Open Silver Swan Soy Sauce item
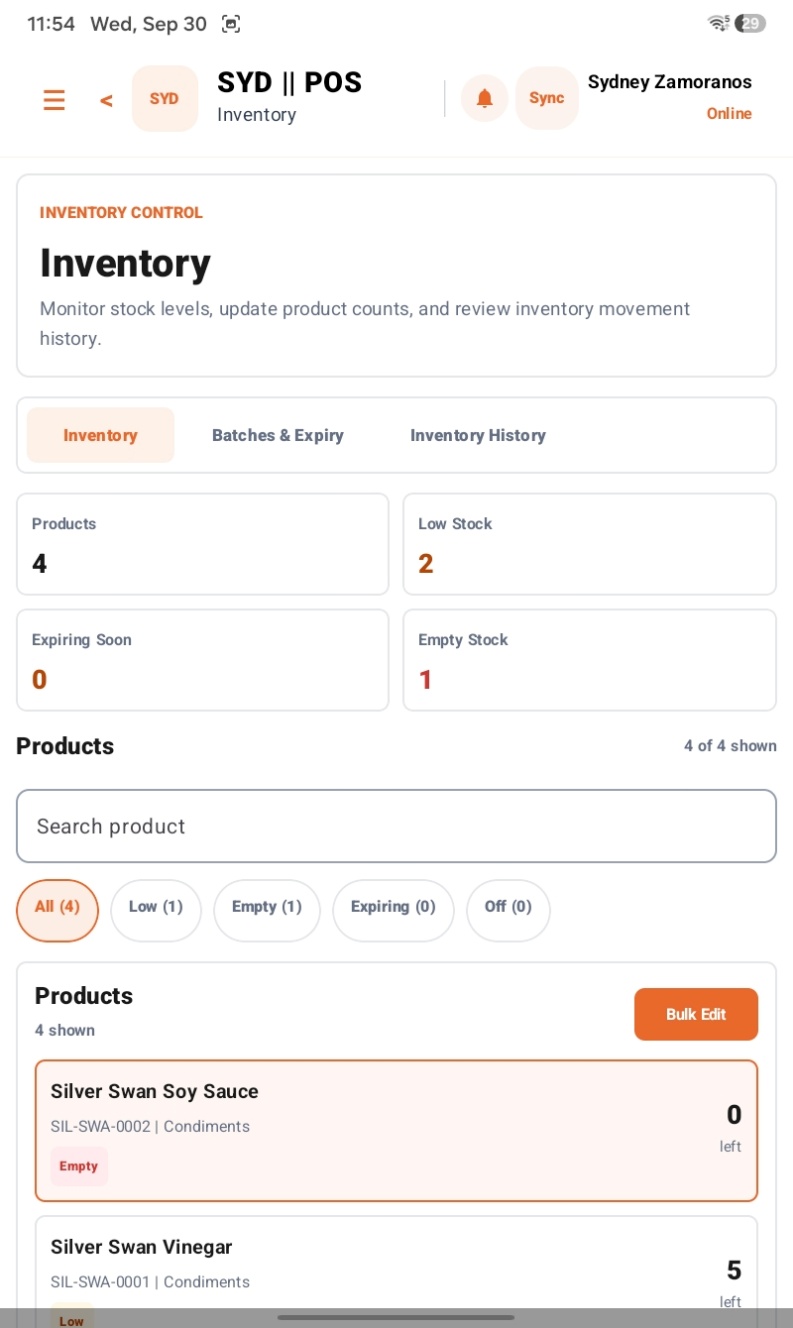Image resolution: width=793 pixels, height=1328 pixels. point(396,1130)
